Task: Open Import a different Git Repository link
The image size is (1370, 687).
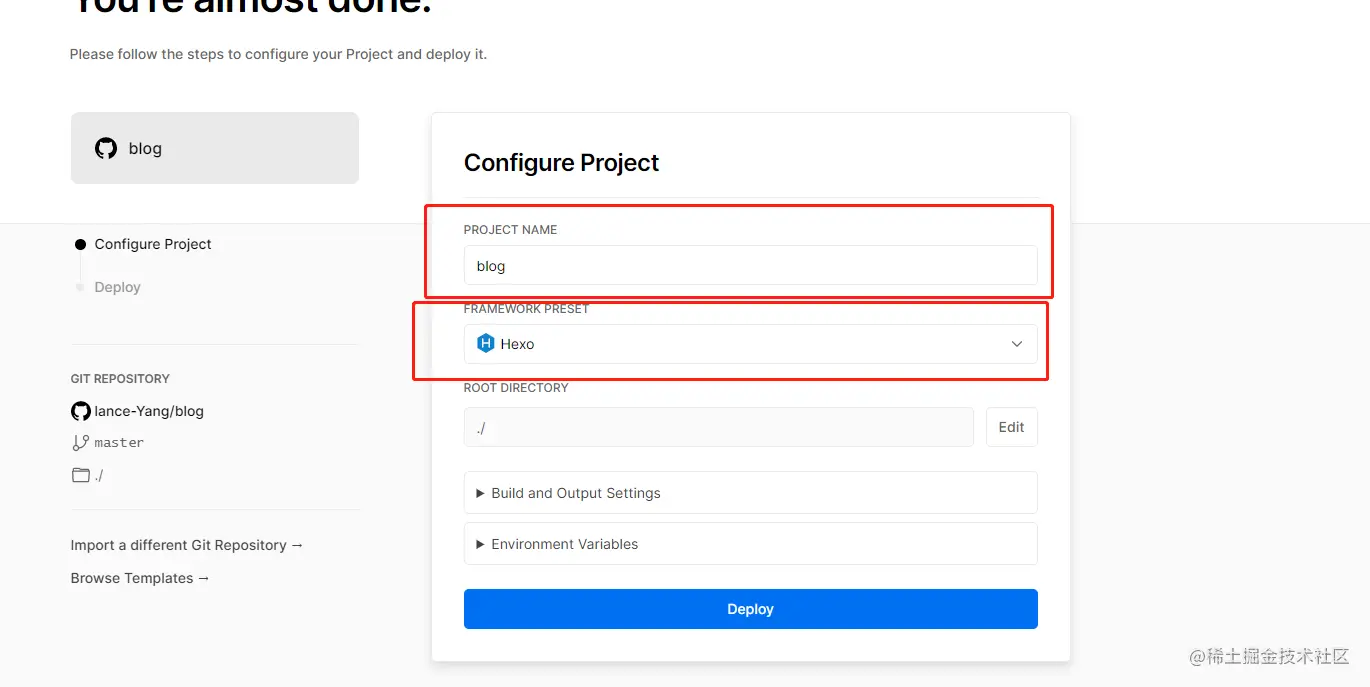Action: pyautogui.click(x=186, y=545)
